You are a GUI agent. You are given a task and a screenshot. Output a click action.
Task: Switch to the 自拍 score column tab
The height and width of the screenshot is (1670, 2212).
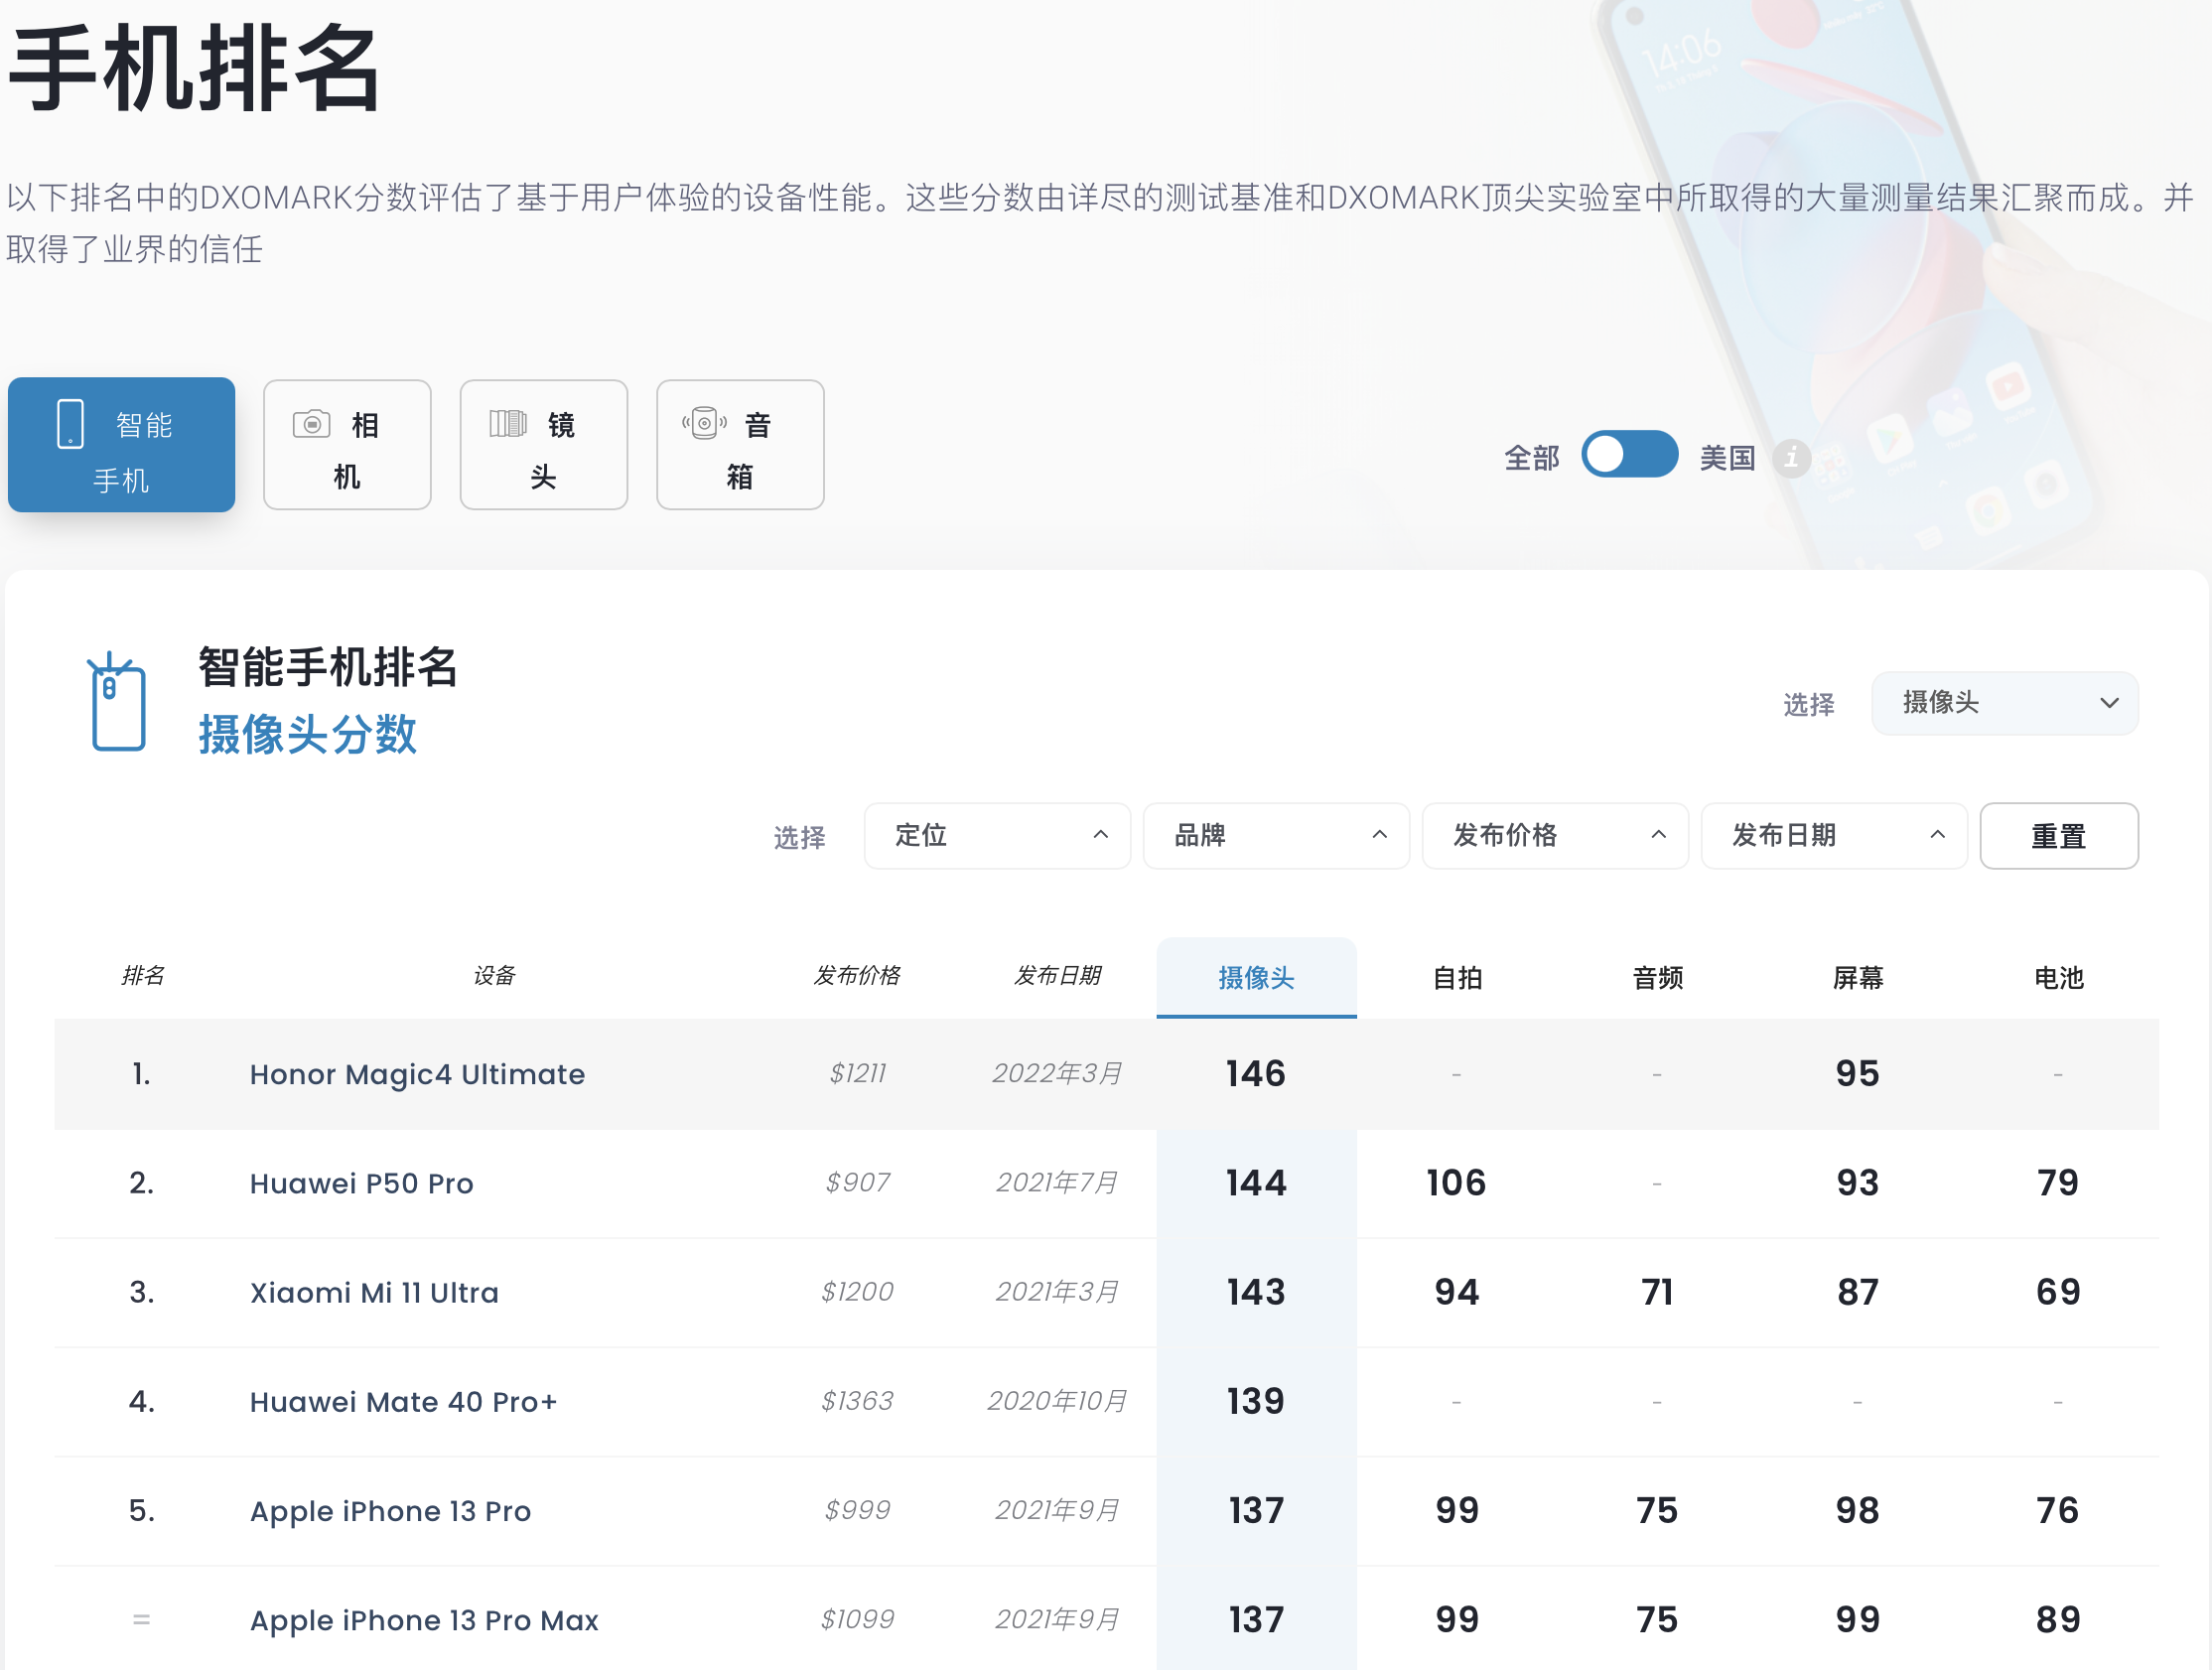[x=1456, y=977]
